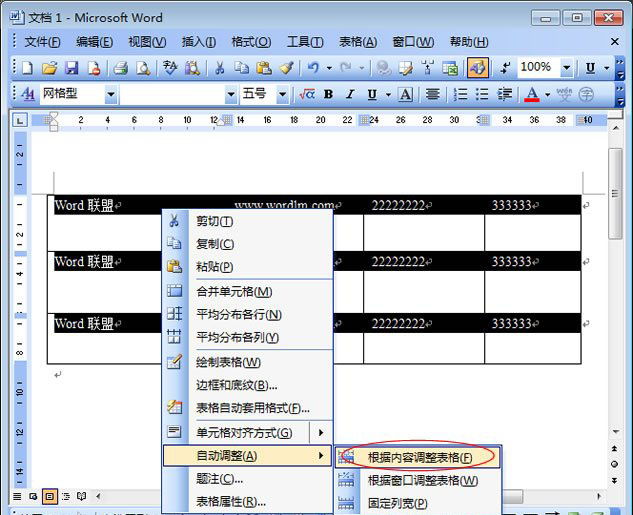Switch to Normal view button at bottom left
This screenshot has width=633, height=515.
click(17, 496)
